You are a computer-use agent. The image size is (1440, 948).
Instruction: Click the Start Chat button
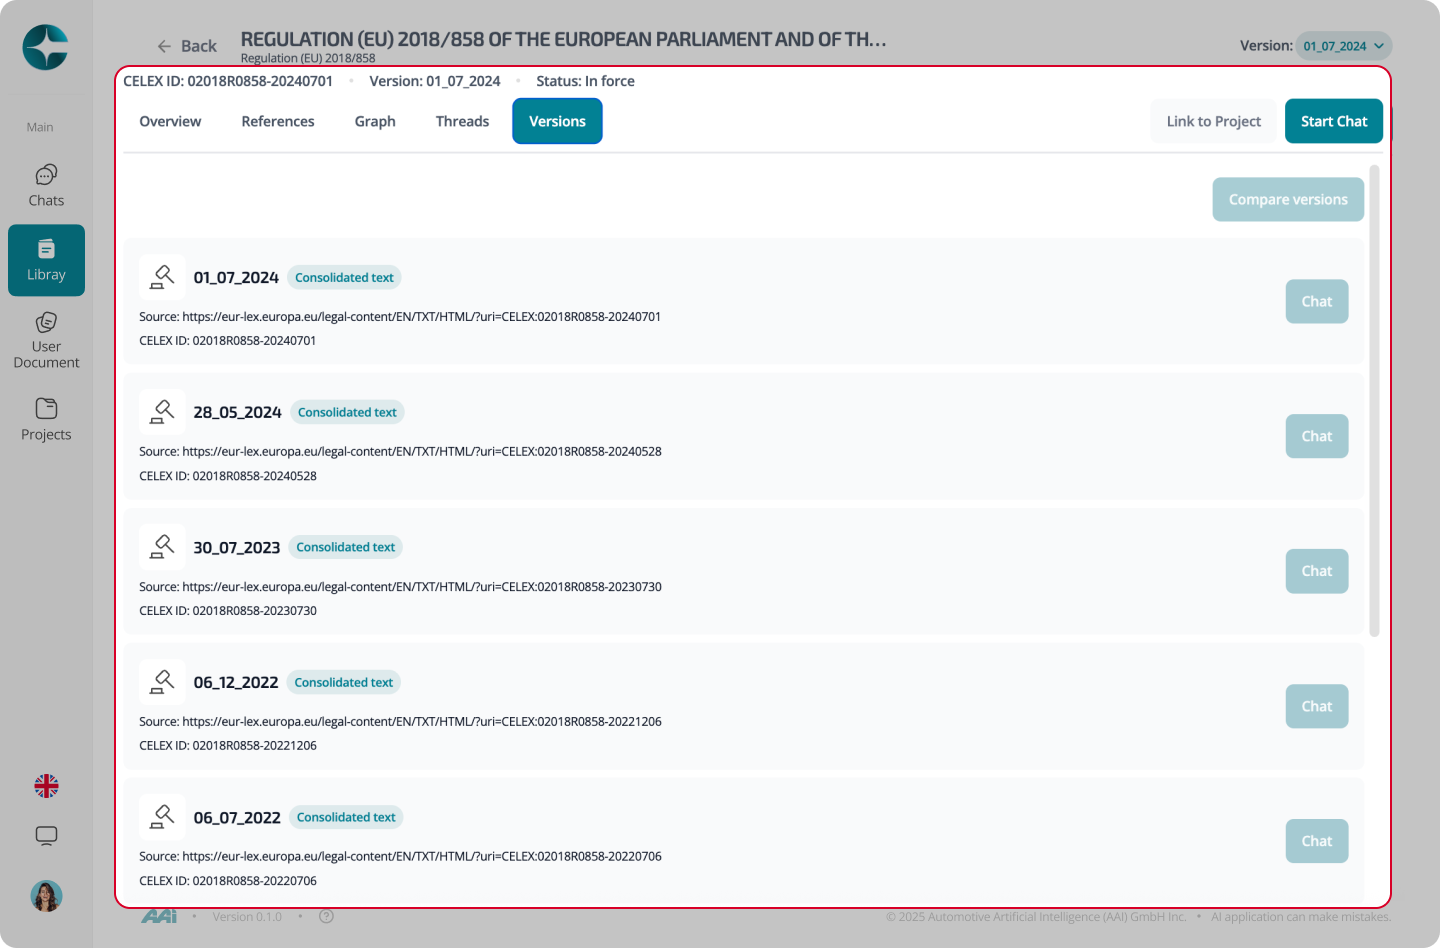click(1334, 121)
